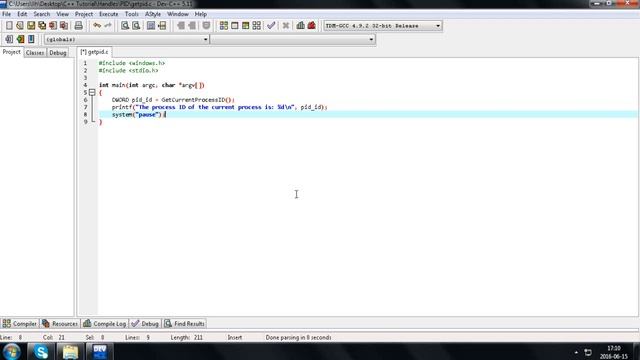Screen dimensions: 640x360
Task: Open the Search menu
Action: 42,14
